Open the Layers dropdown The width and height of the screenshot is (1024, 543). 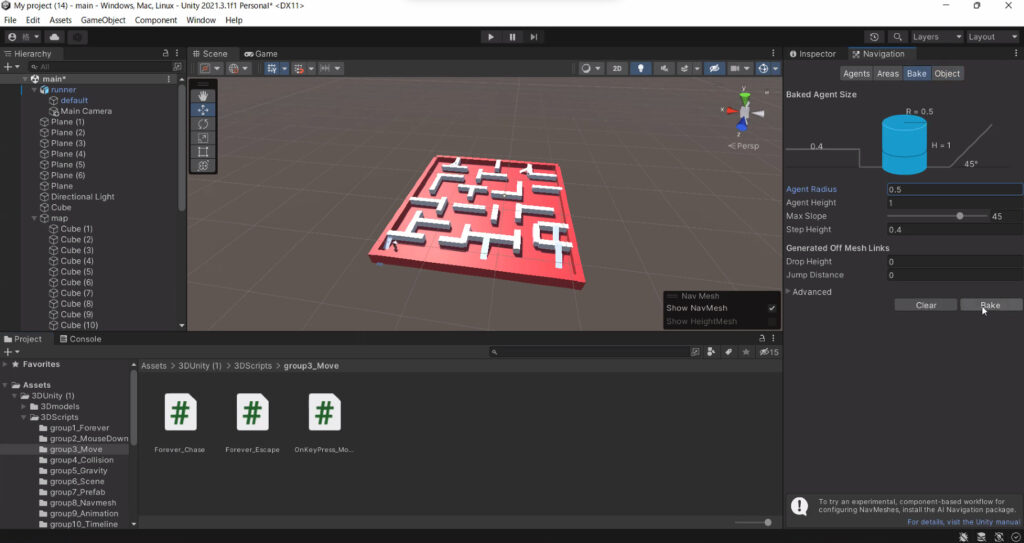tap(934, 37)
